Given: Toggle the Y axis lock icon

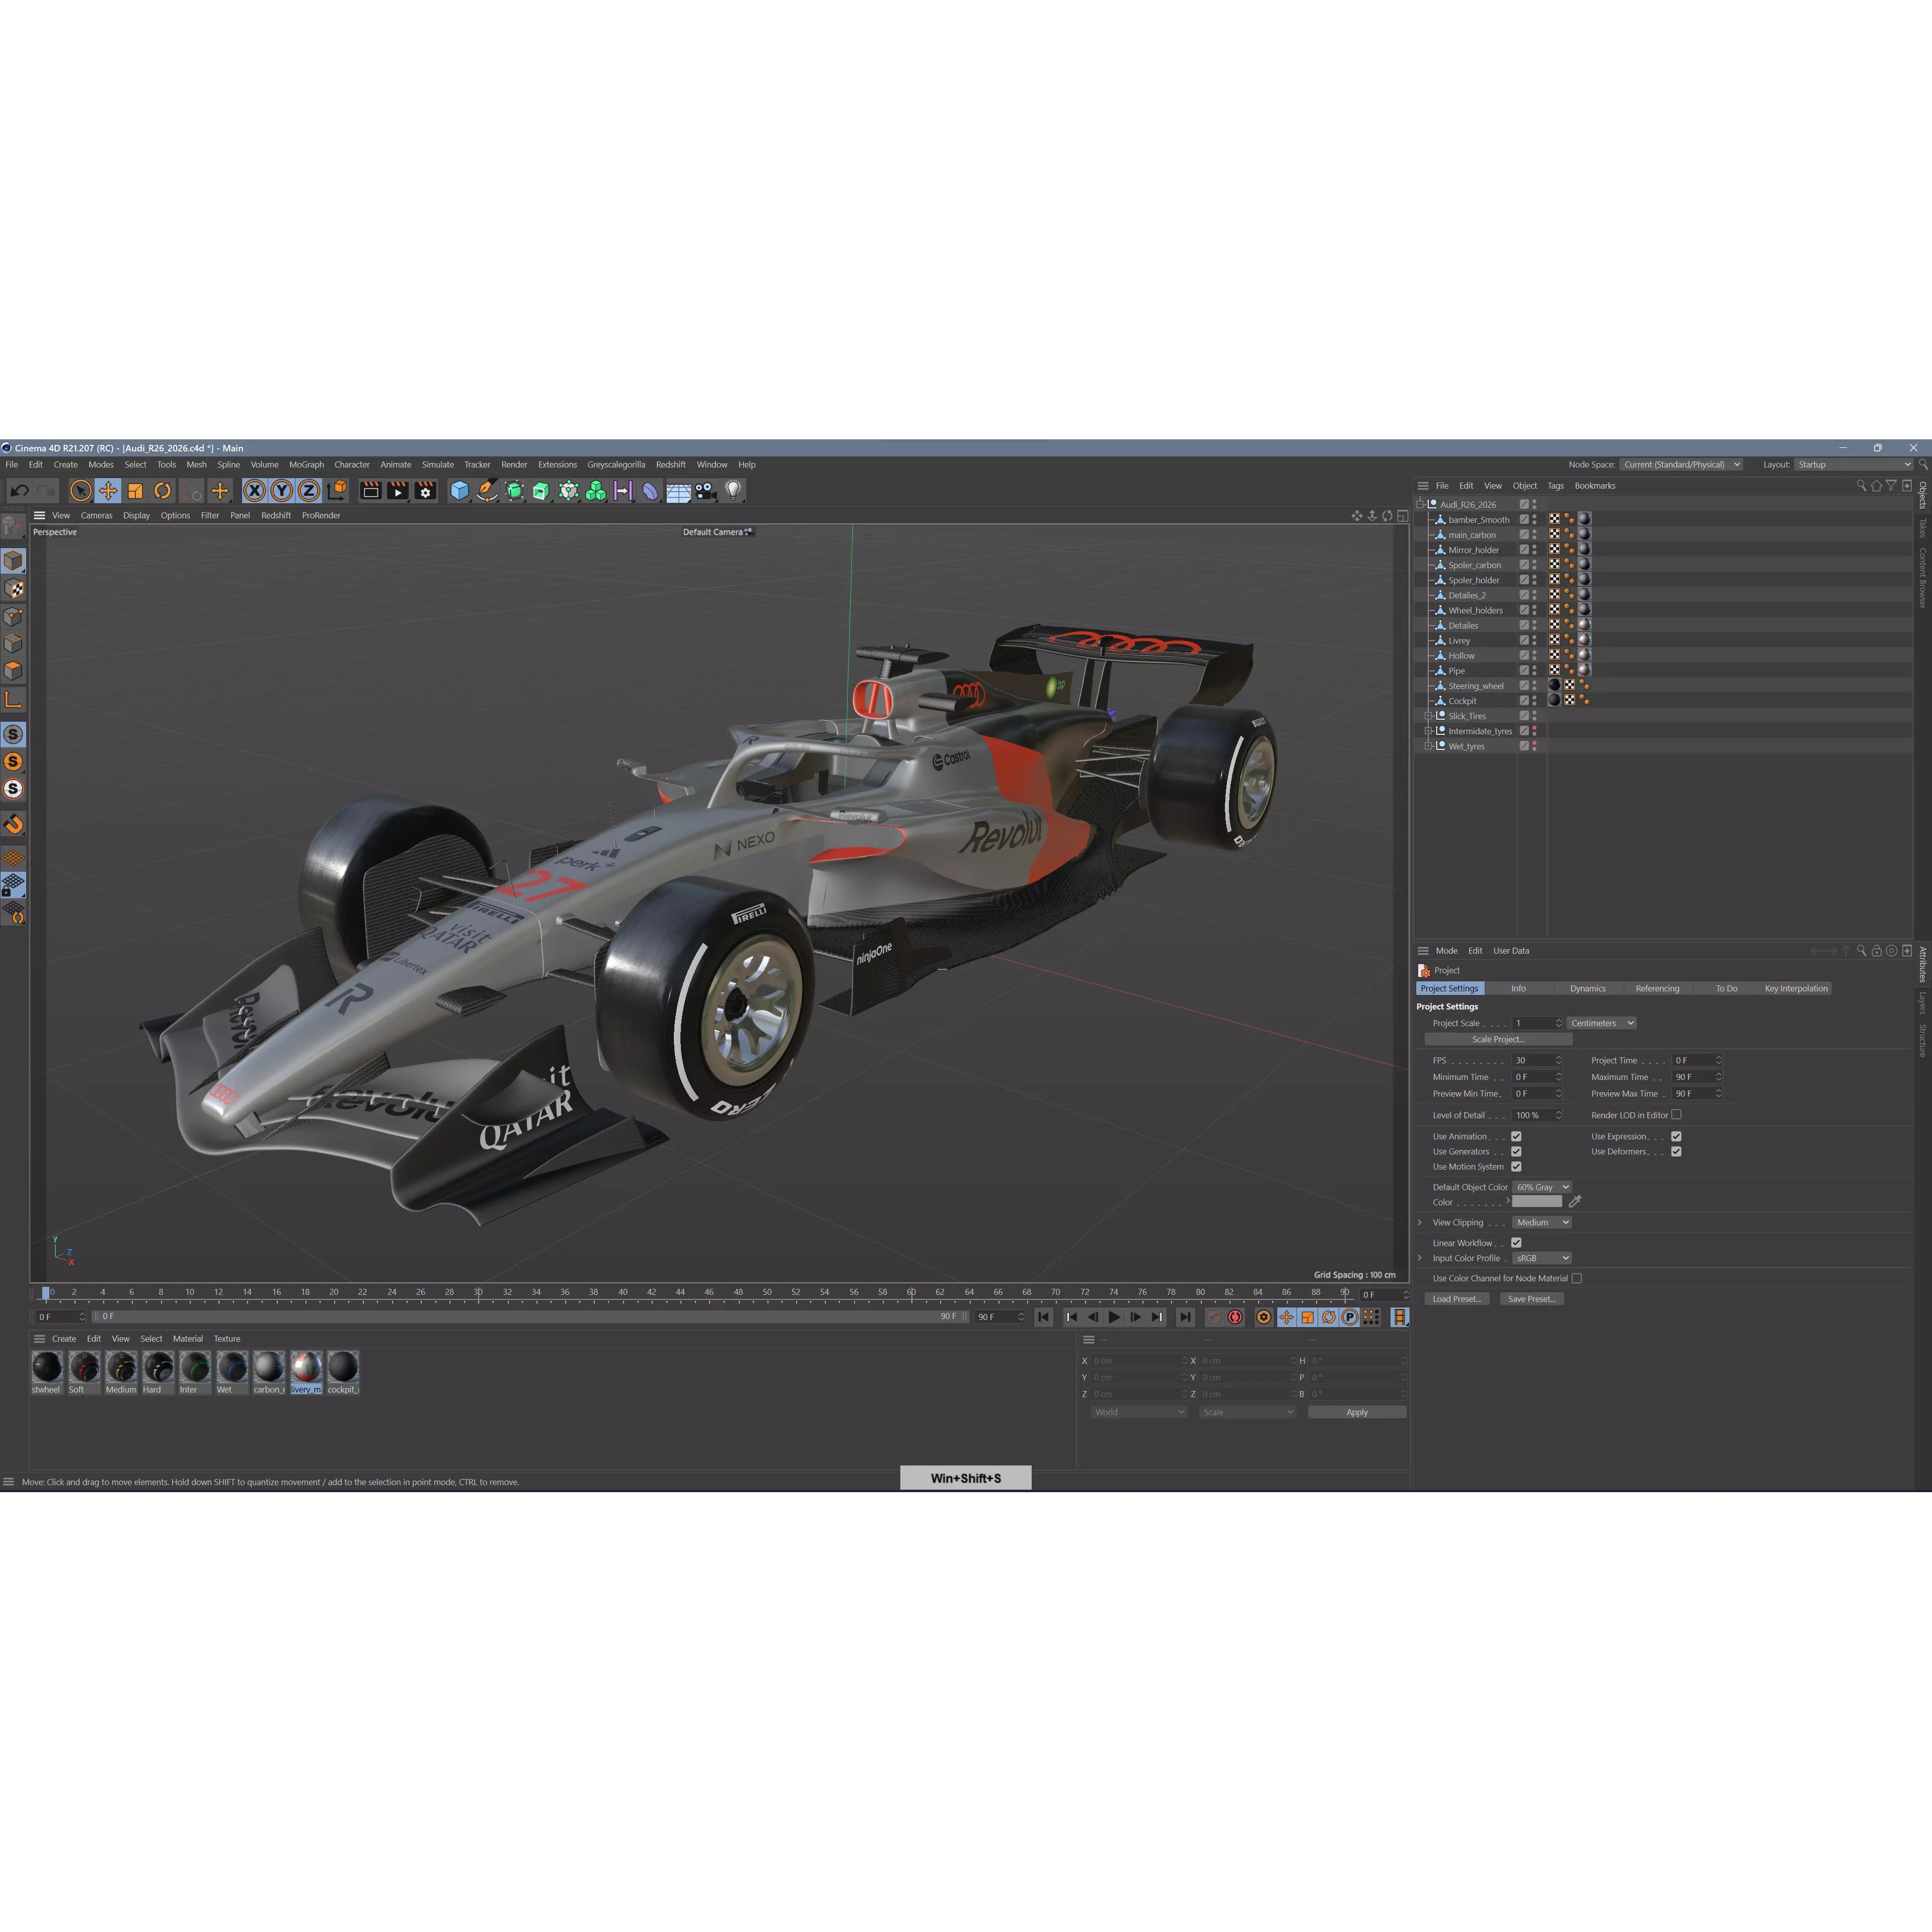Looking at the screenshot, I should [x=282, y=490].
